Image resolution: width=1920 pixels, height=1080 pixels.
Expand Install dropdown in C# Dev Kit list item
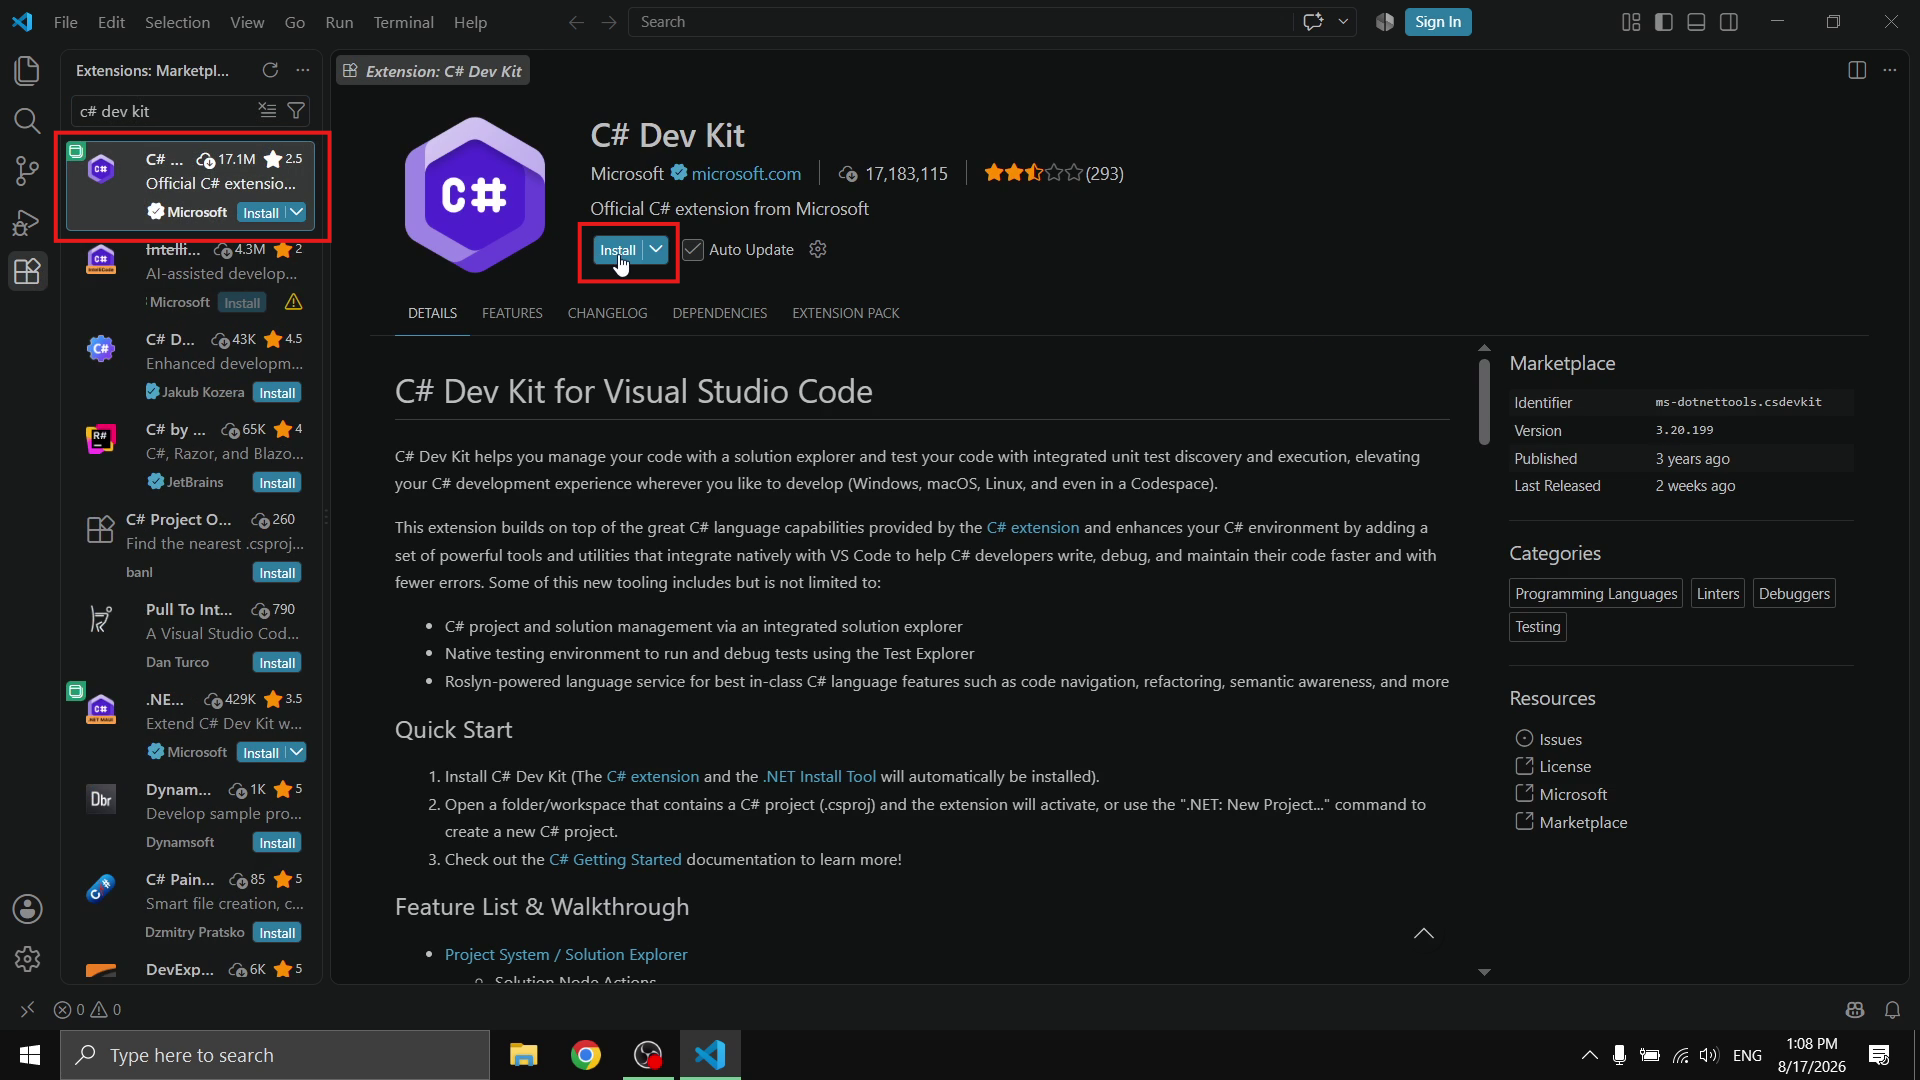click(x=297, y=212)
